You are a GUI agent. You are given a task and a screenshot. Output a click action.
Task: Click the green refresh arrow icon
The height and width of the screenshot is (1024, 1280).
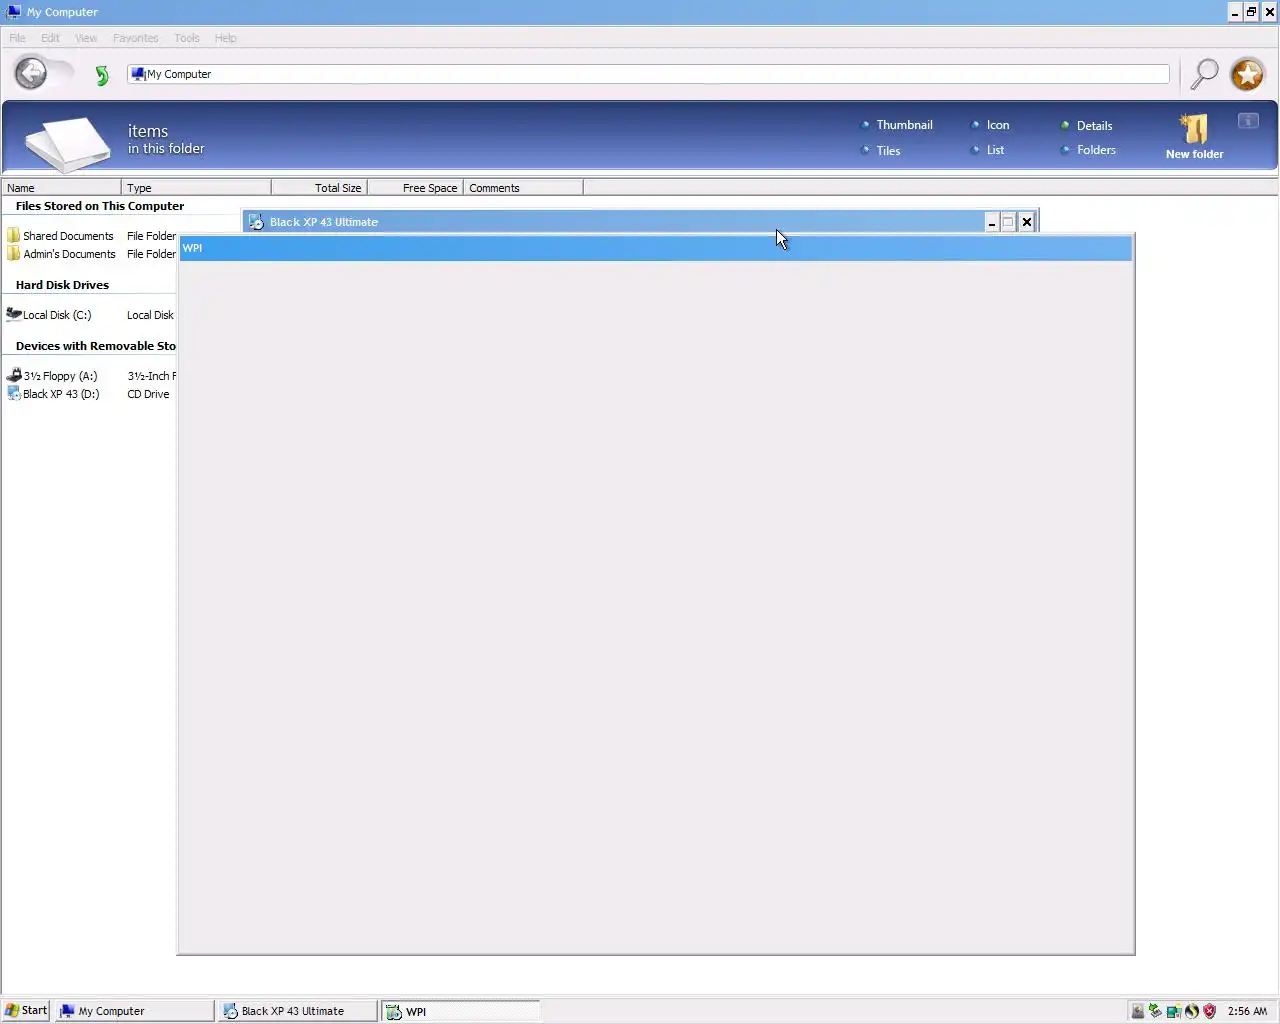101,75
